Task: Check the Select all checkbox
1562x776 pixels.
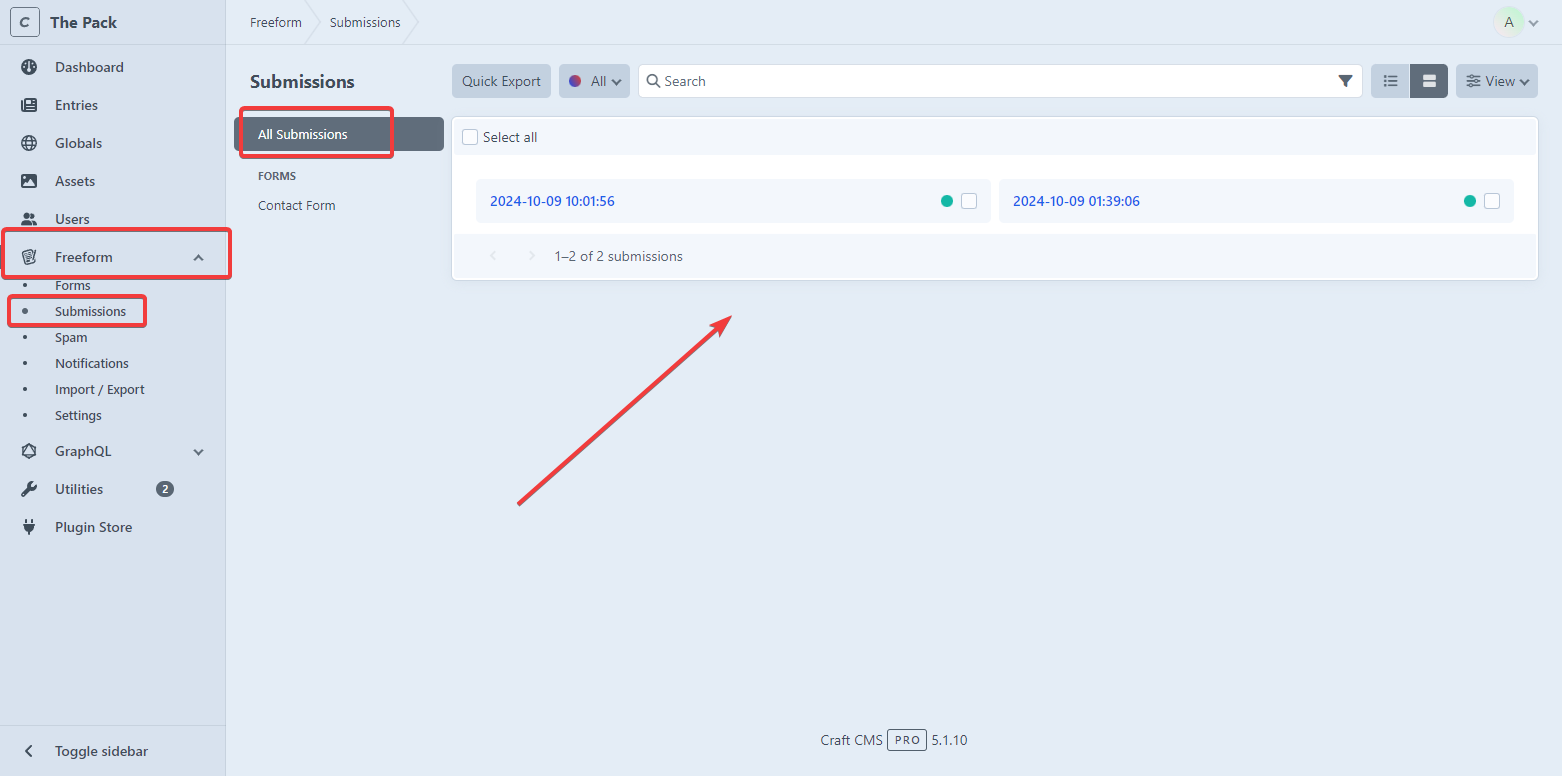Action: pyautogui.click(x=470, y=137)
